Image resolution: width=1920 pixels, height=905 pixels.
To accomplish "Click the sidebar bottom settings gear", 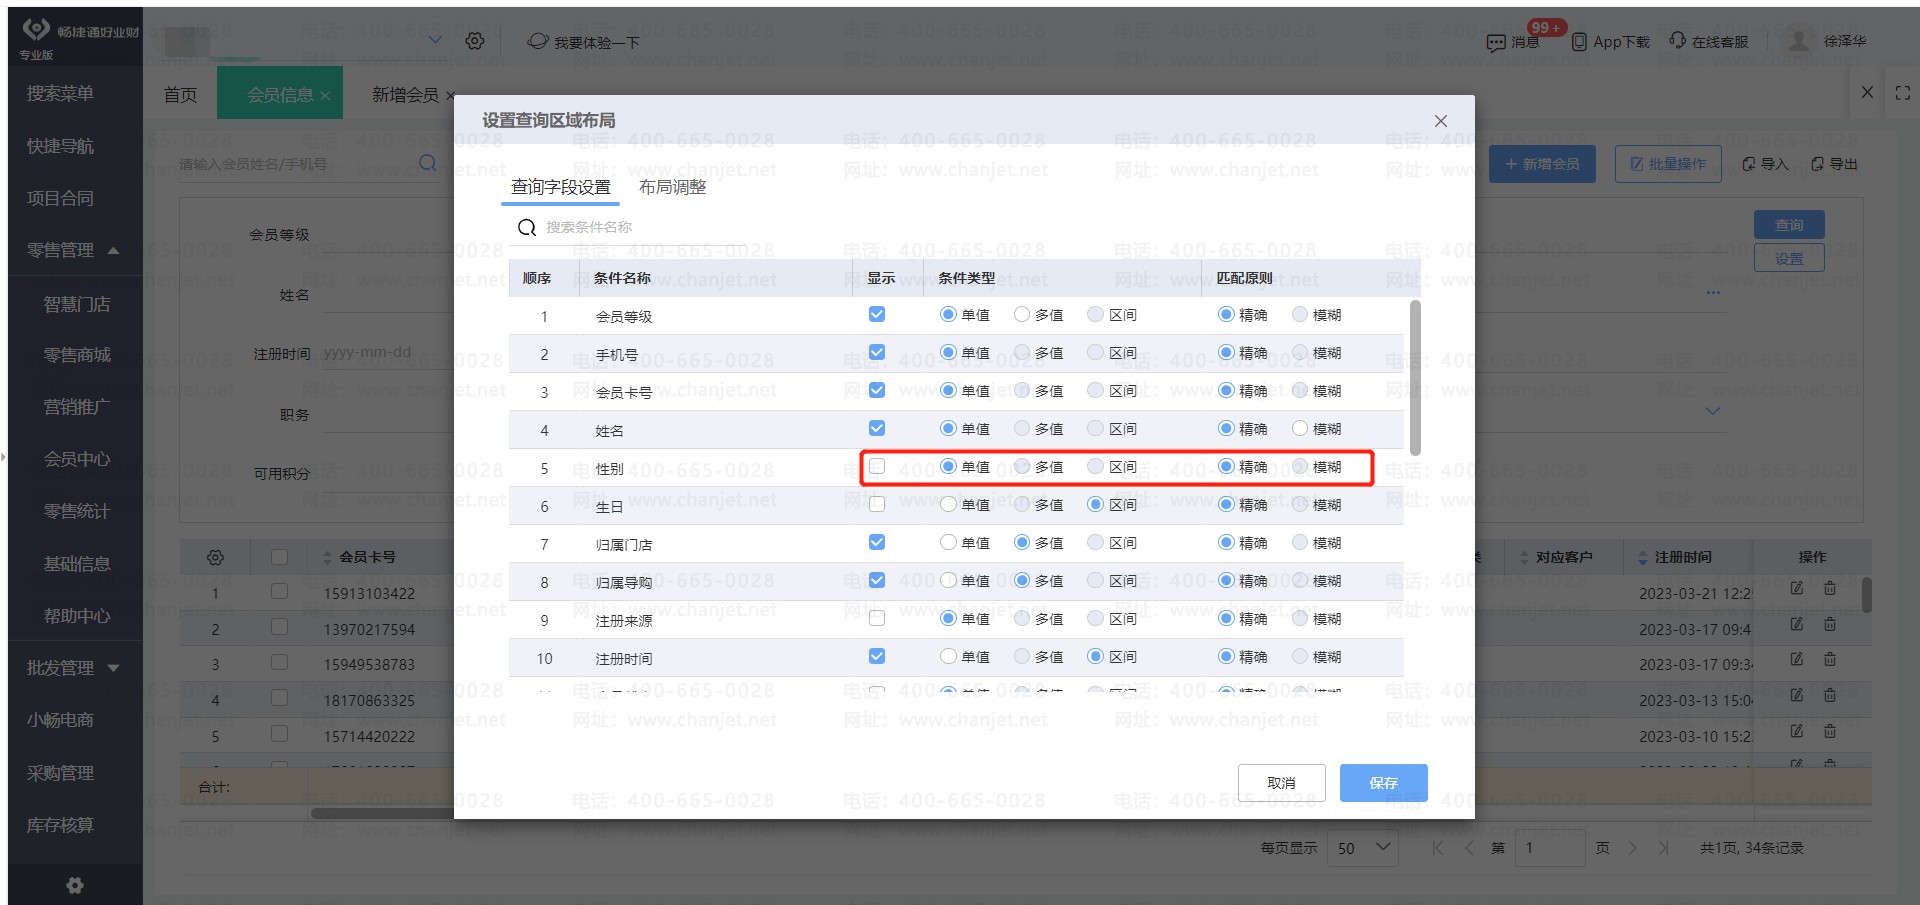I will click(x=75, y=885).
